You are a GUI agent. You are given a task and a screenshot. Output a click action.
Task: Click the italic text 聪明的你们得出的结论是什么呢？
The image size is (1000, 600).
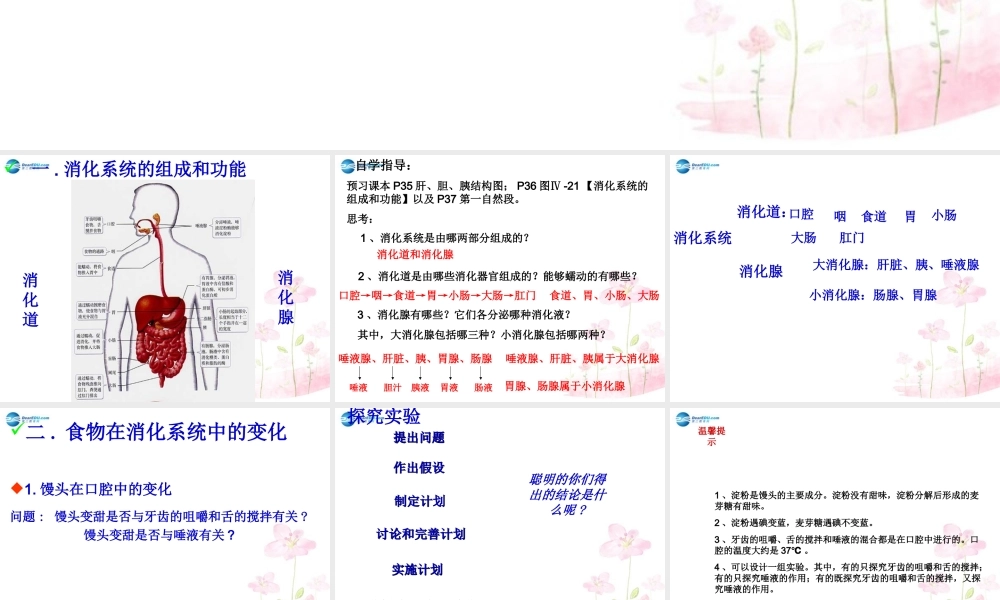568,494
